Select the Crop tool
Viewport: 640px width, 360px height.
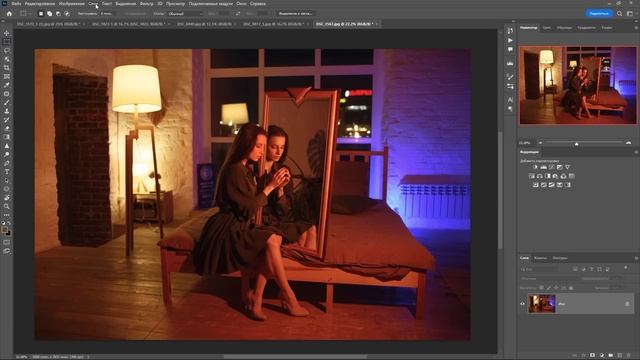pos(7,68)
